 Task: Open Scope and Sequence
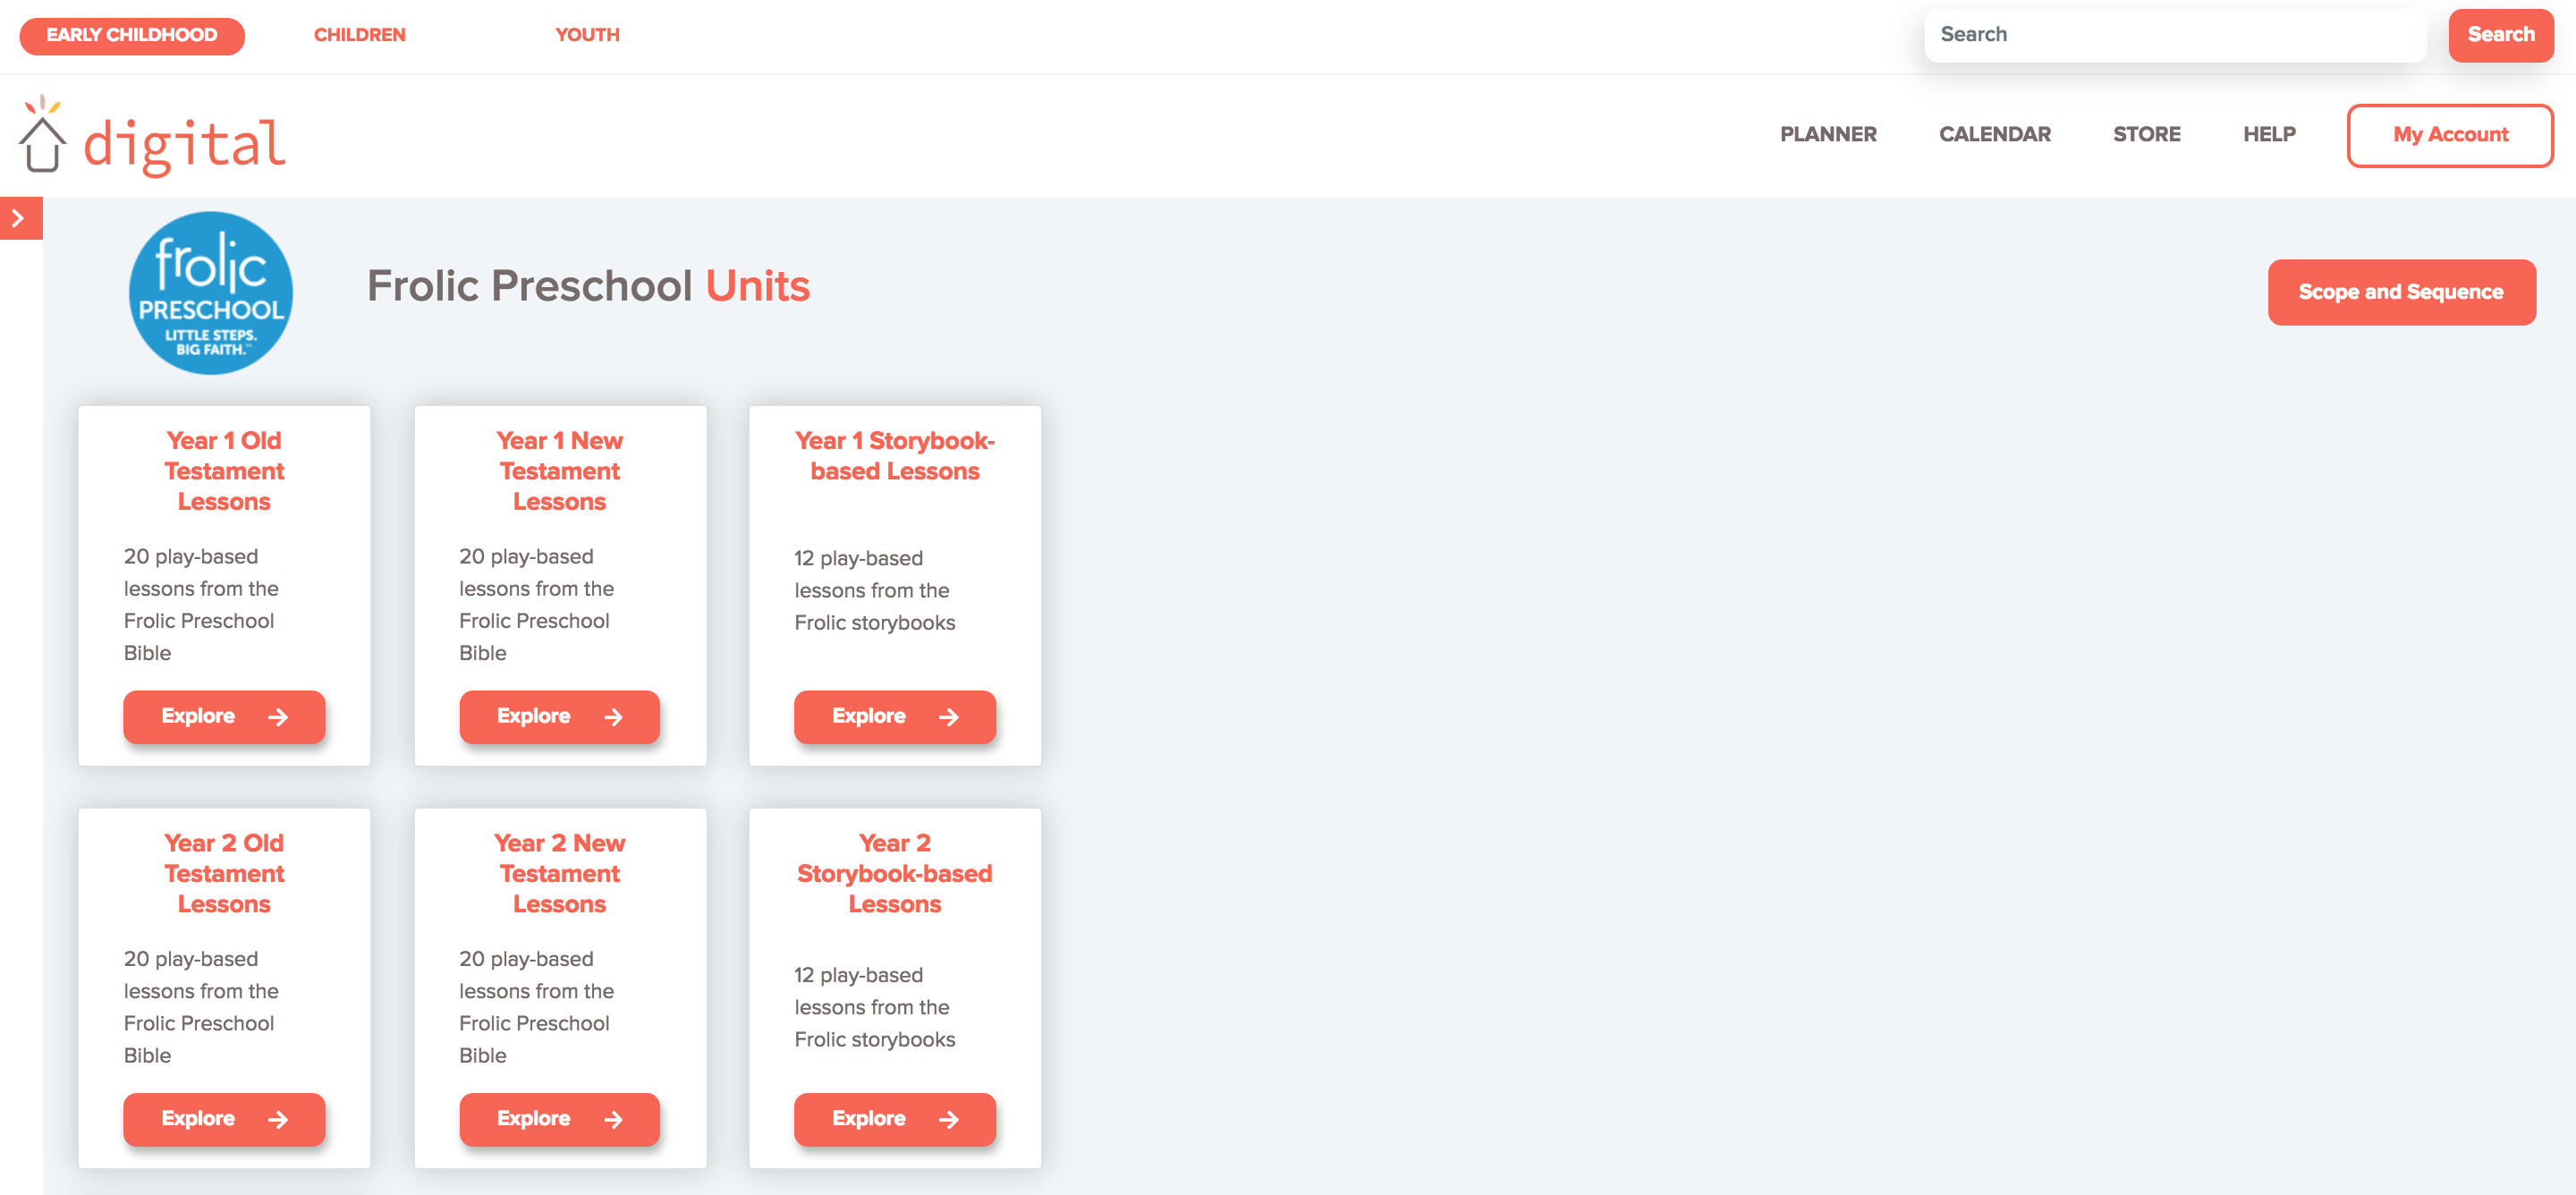click(2401, 292)
